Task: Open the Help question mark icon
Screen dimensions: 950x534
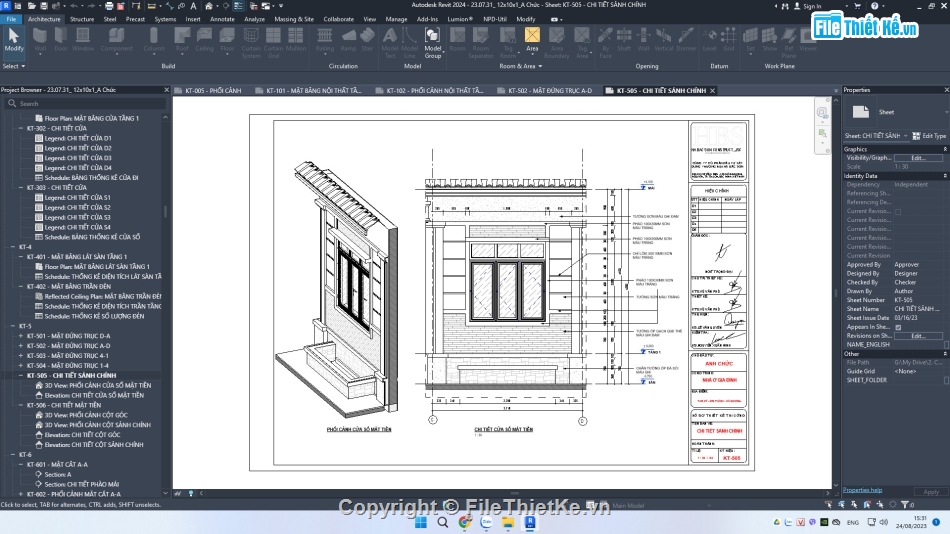Action: tap(874, 5)
